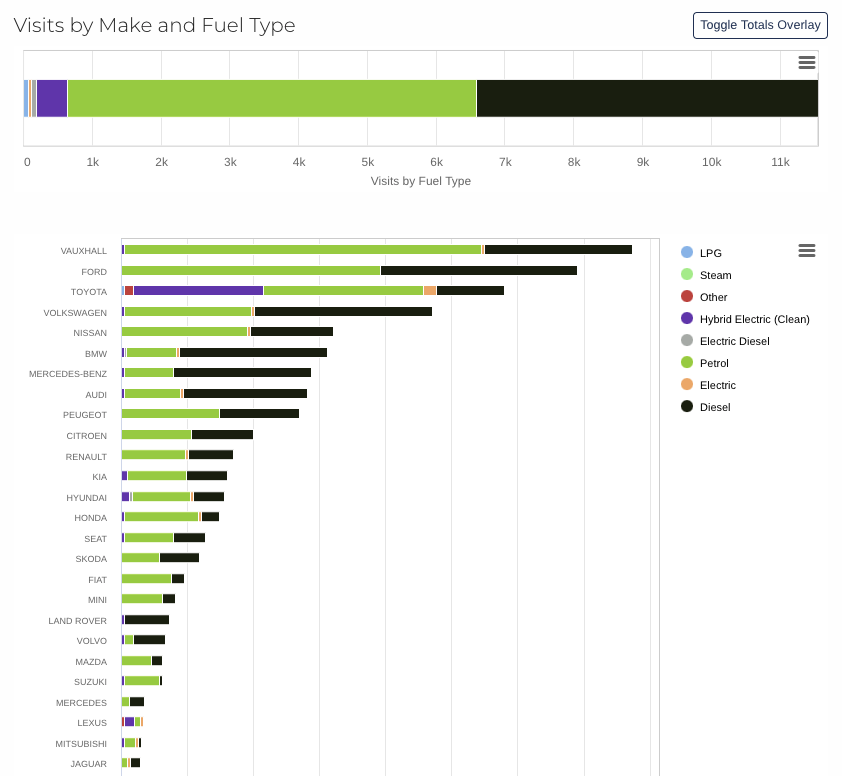Click the LPG legend color marker
Screen dimensions: 842x776
click(687, 253)
